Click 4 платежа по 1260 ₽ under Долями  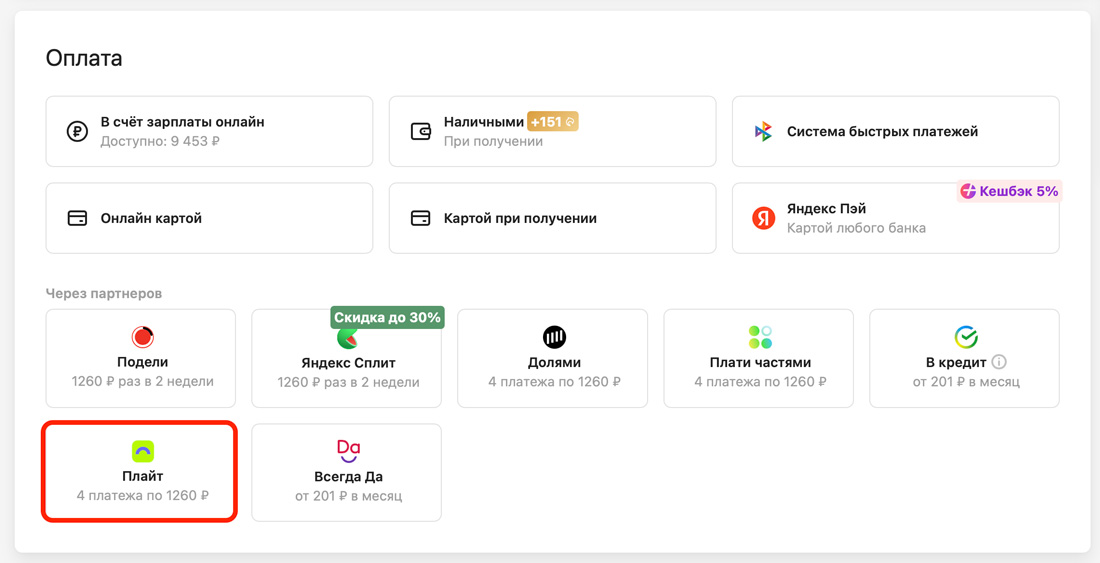coord(554,382)
